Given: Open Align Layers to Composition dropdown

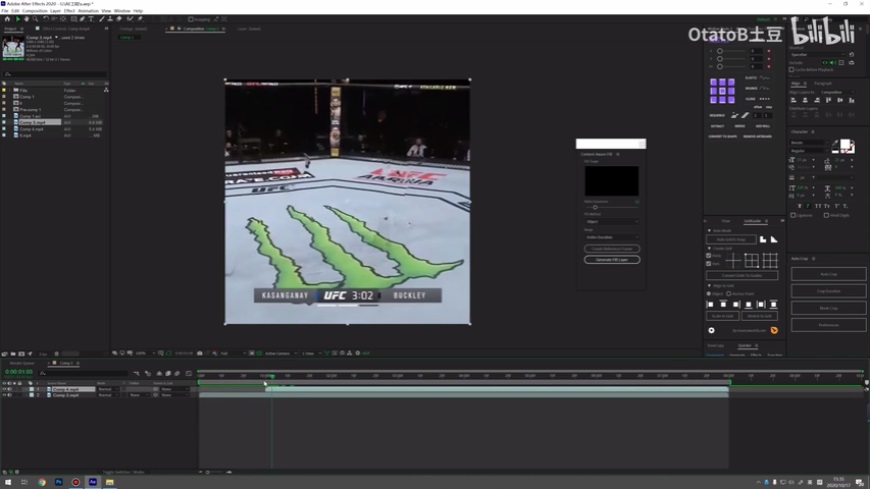Looking at the screenshot, I should (x=837, y=92).
